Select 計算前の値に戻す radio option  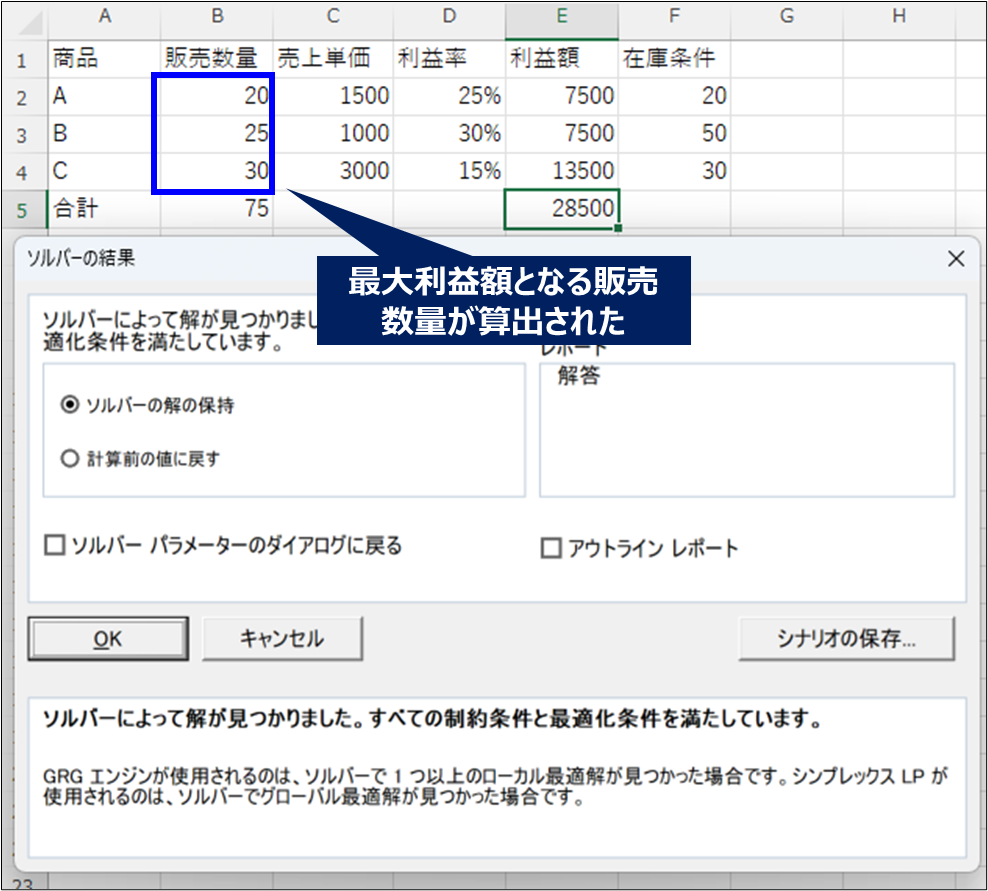click(x=70, y=459)
